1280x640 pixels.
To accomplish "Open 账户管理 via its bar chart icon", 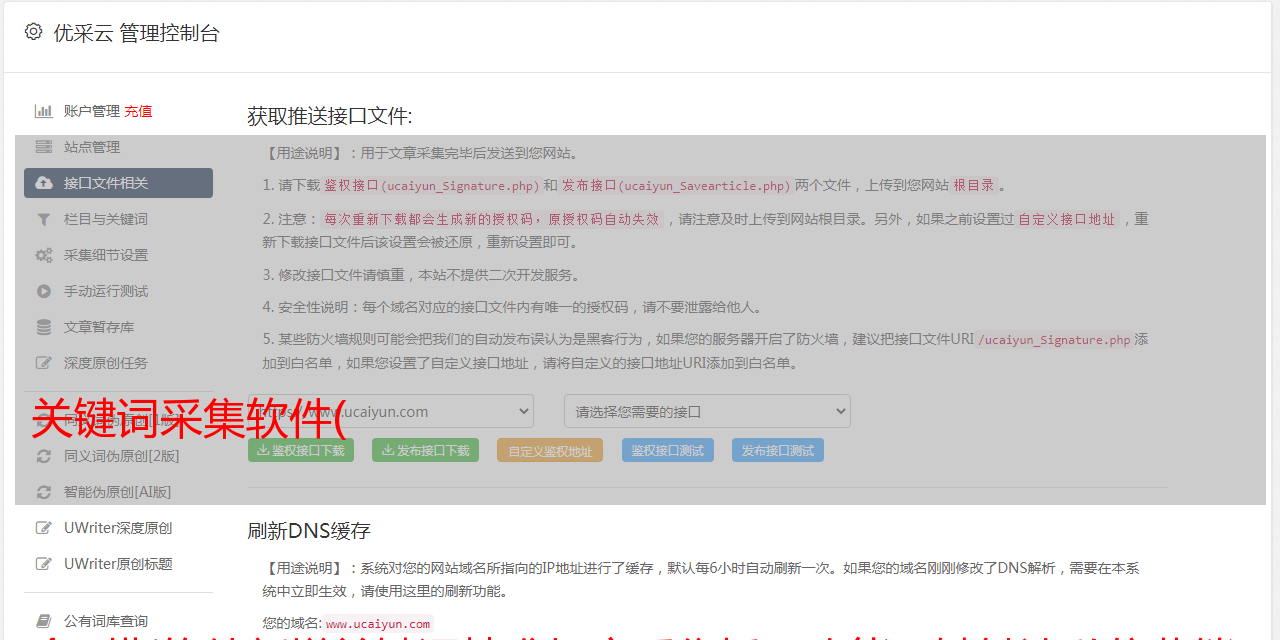I will pyautogui.click(x=44, y=111).
